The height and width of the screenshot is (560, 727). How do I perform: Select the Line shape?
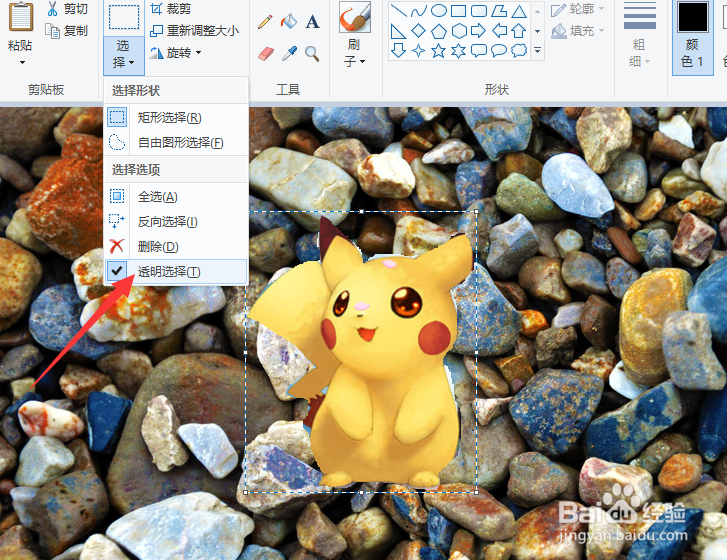click(398, 11)
